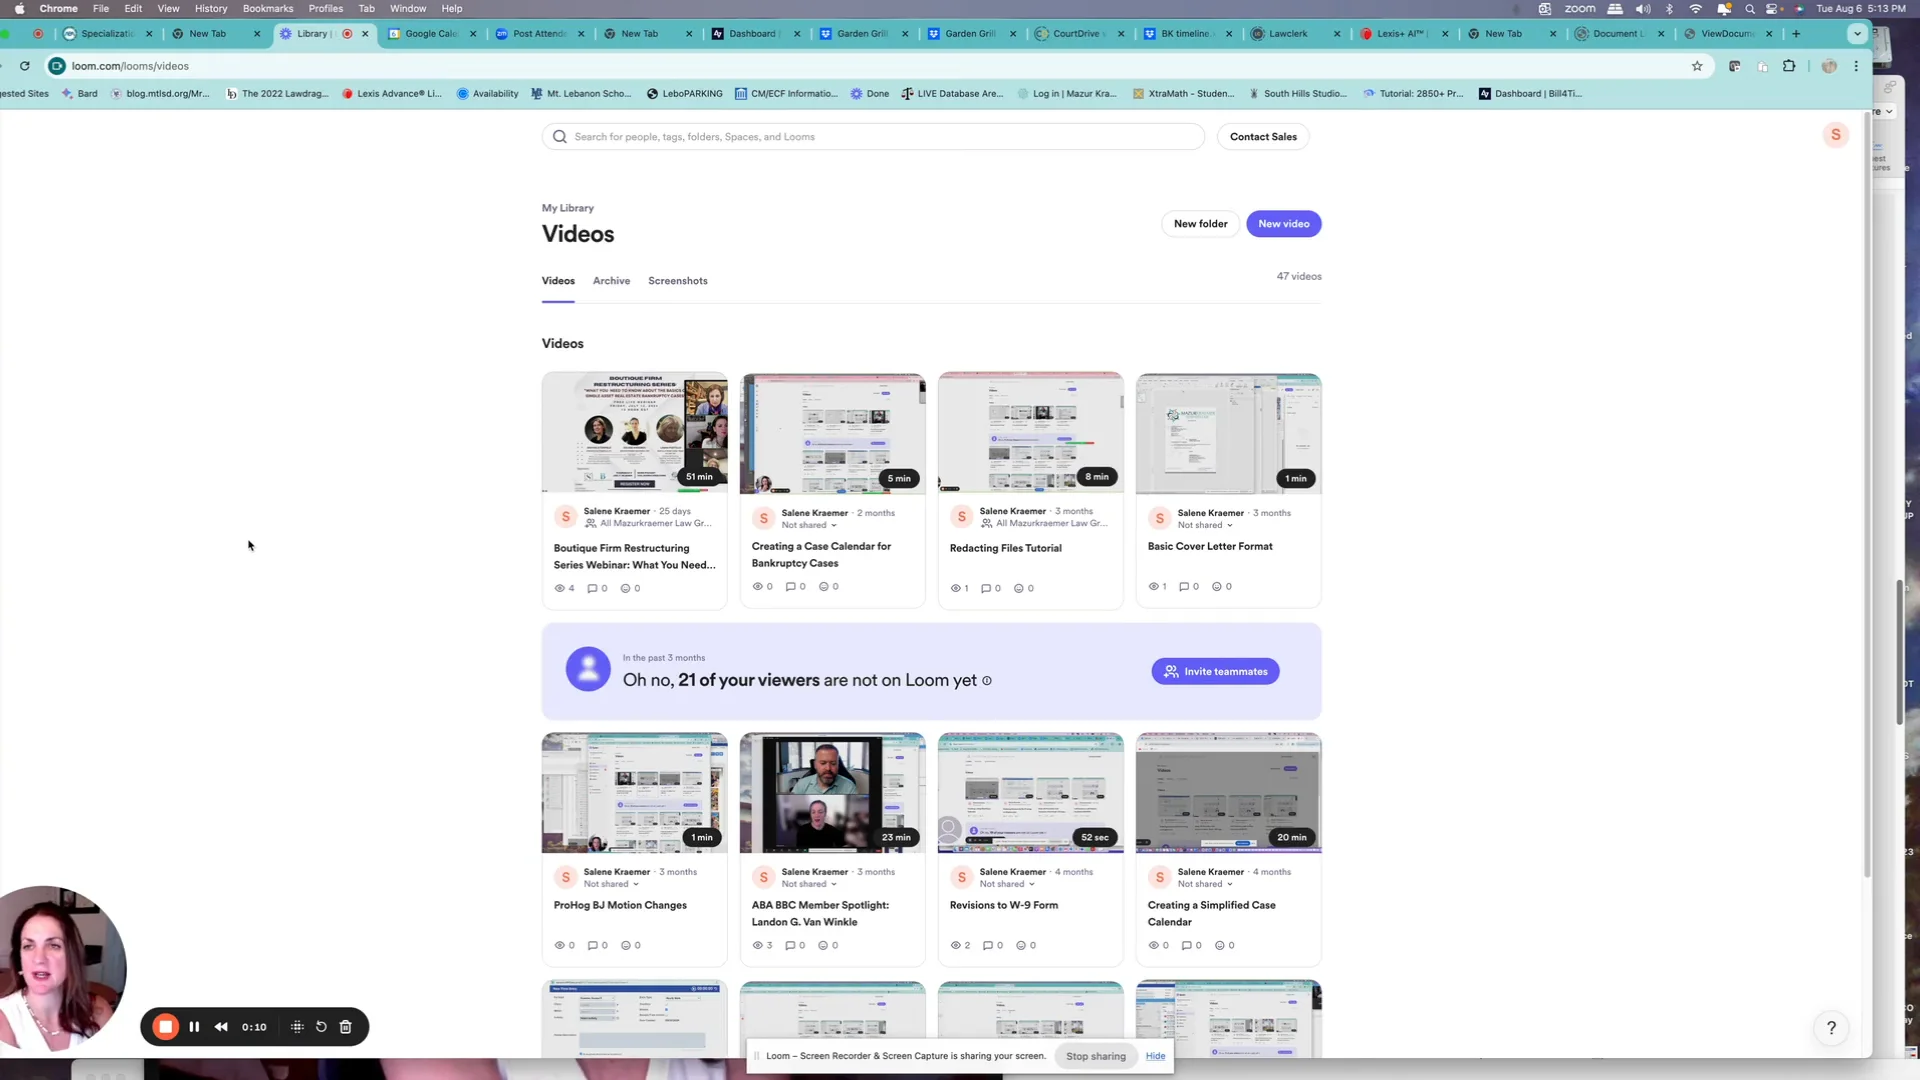This screenshot has width=1920, height=1080.
Task: Open the blur/effects dotted icon in recorder
Action: tap(297, 1027)
